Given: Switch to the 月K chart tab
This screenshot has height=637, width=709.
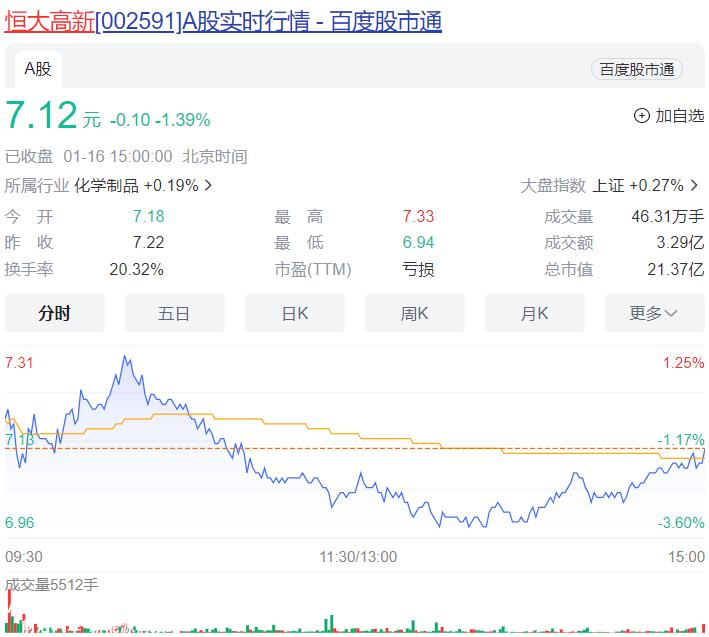Looking at the screenshot, I should click(535, 313).
